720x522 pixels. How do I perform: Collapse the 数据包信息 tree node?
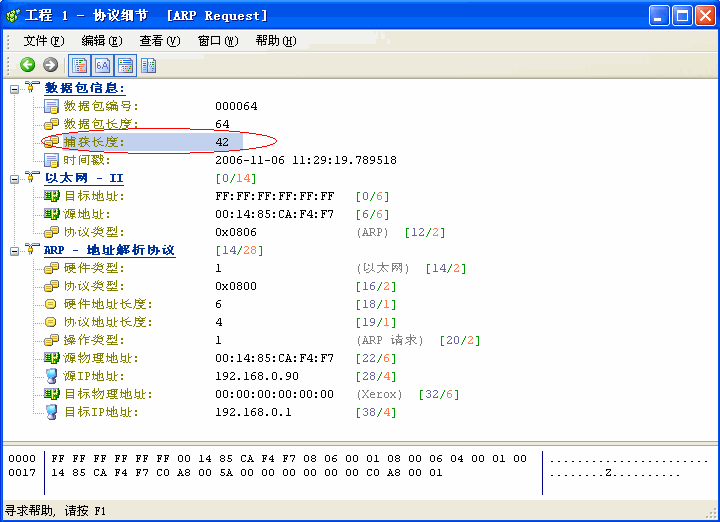[x=15, y=89]
